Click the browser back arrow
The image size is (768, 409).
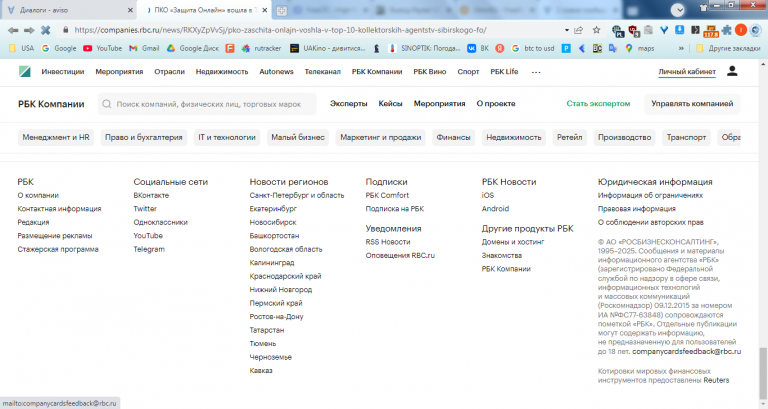click(x=13, y=30)
